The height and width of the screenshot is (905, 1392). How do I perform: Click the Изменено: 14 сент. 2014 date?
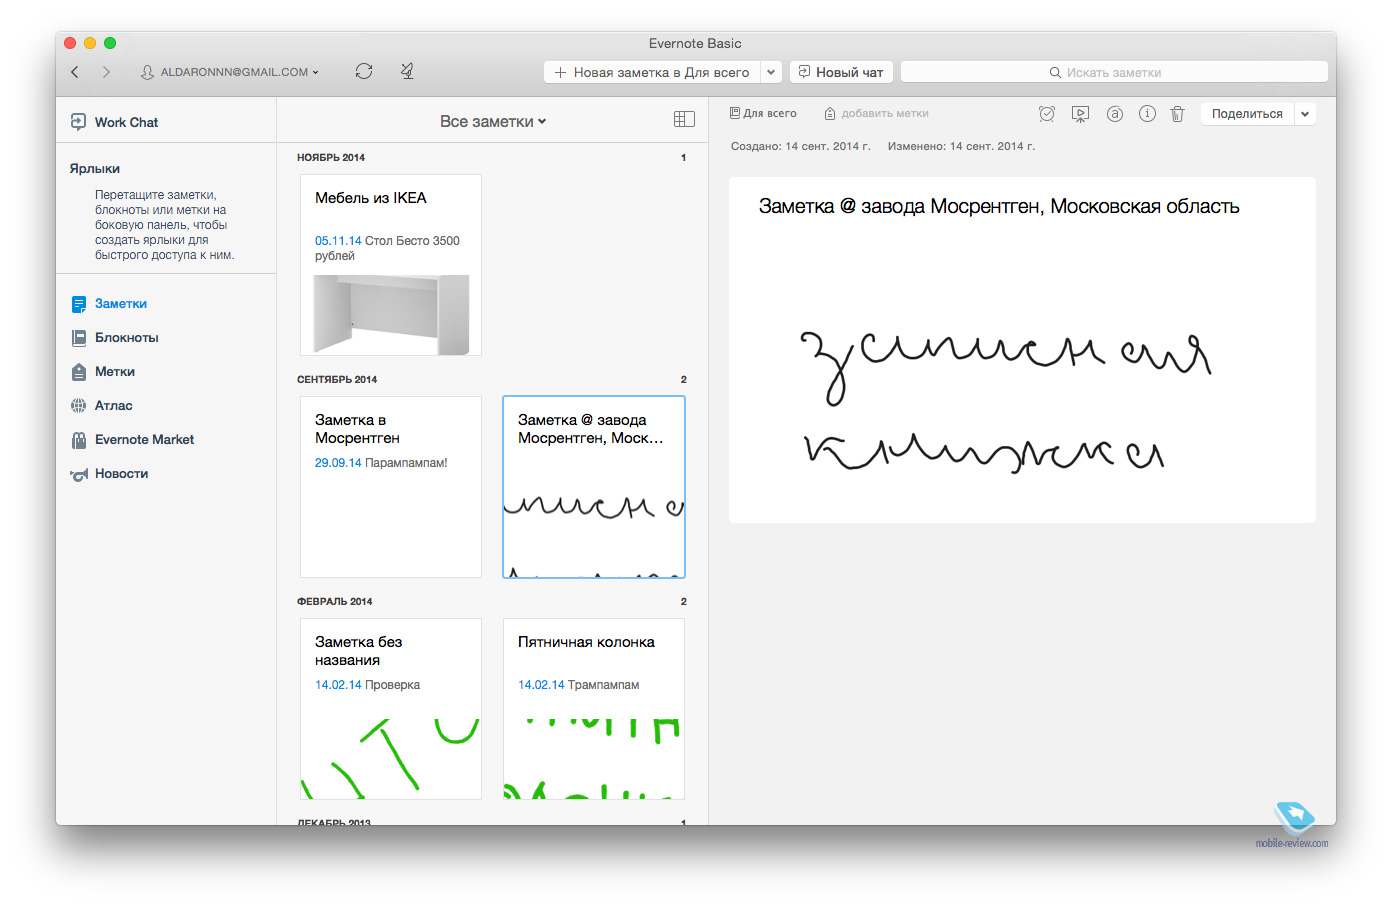pos(961,146)
